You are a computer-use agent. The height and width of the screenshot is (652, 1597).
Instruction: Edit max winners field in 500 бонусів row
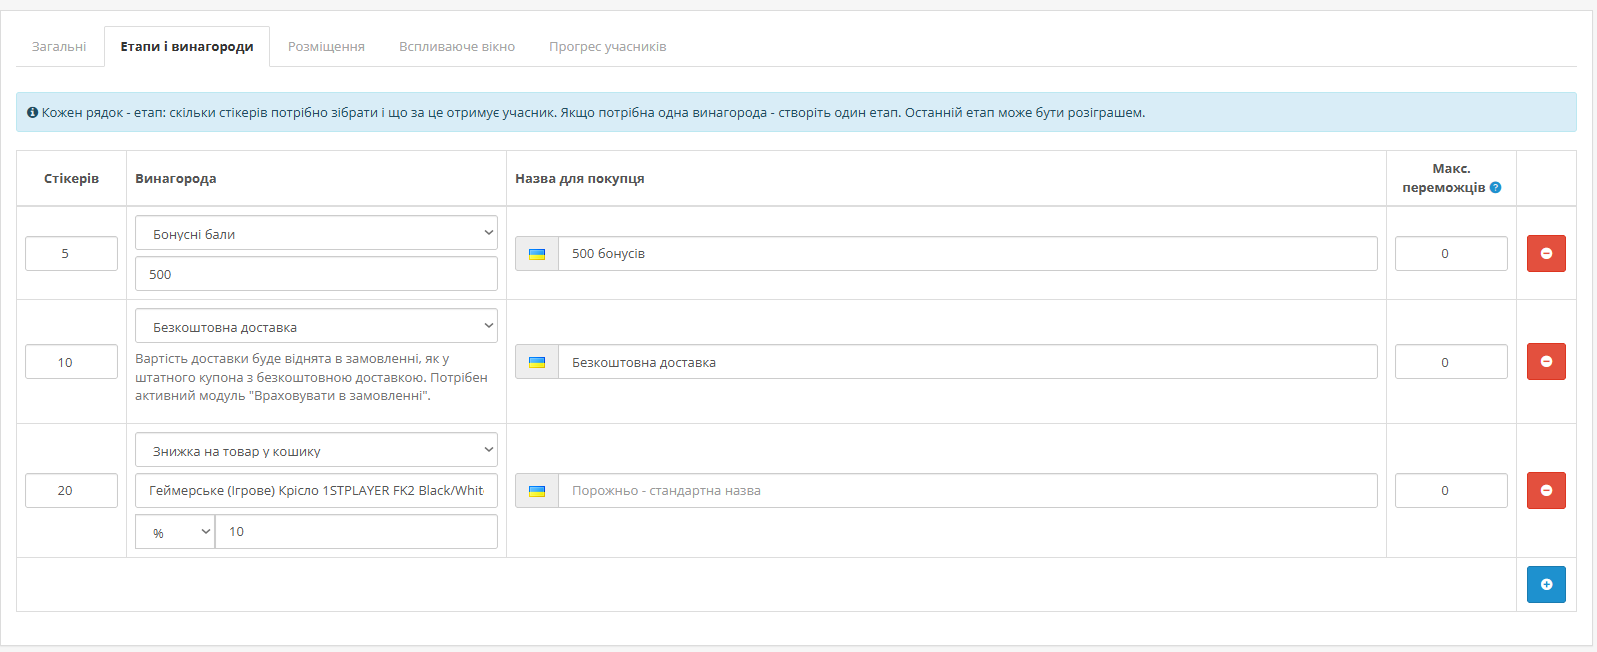[x=1451, y=253]
